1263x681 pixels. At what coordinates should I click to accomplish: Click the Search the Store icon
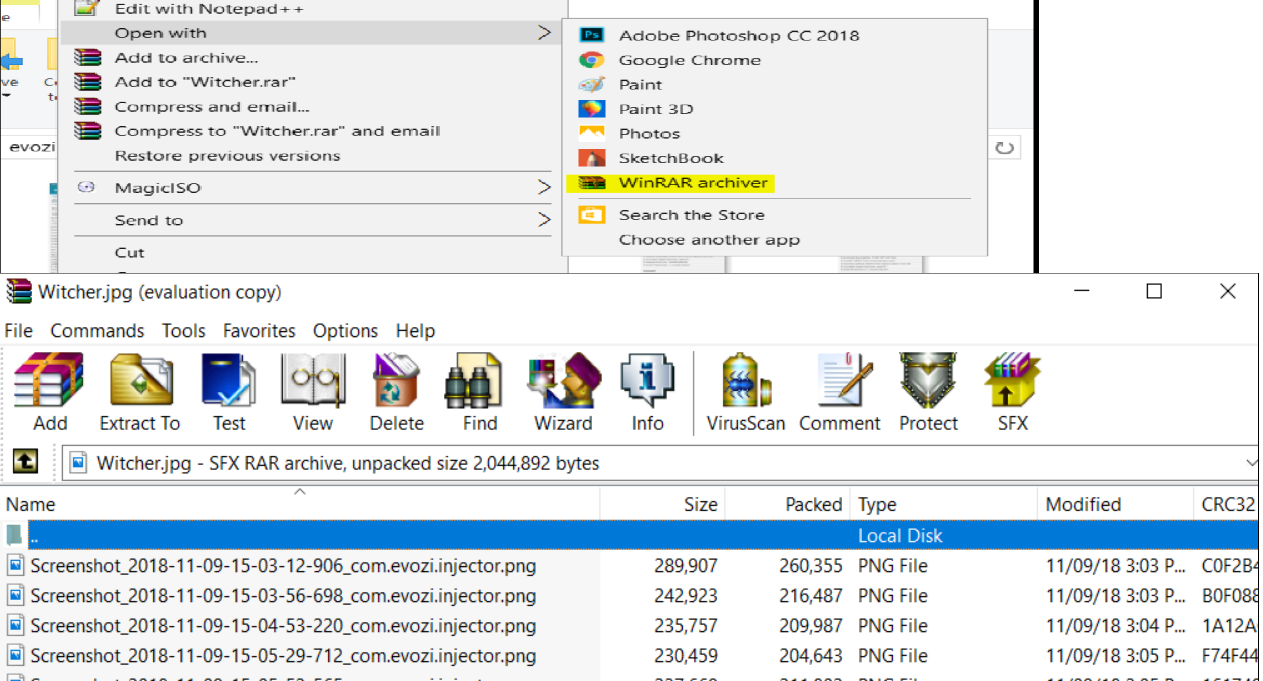pos(592,215)
